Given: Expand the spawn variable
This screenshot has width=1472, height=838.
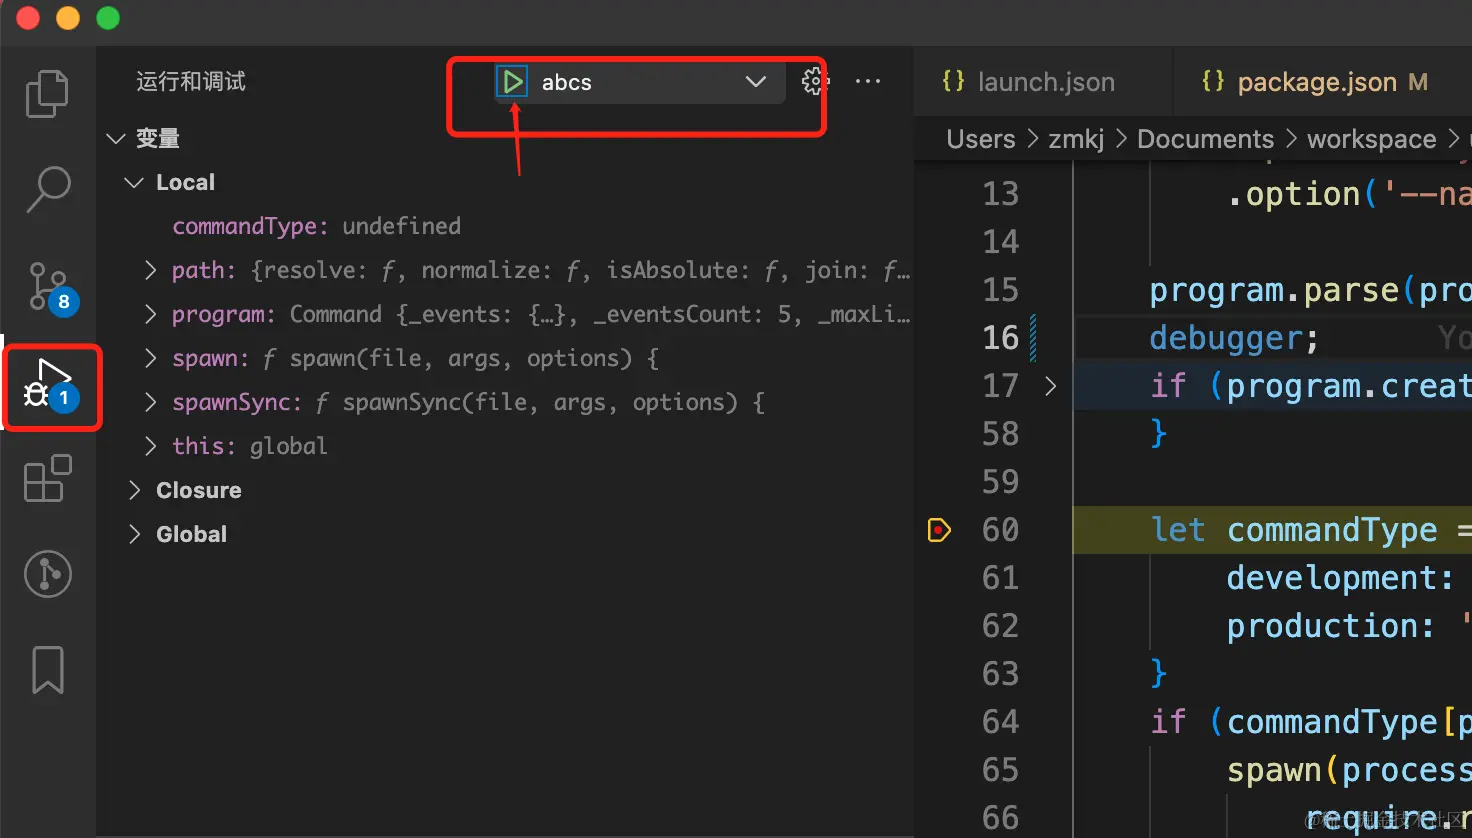Looking at the screenshot, I should [x=151, y=358].
